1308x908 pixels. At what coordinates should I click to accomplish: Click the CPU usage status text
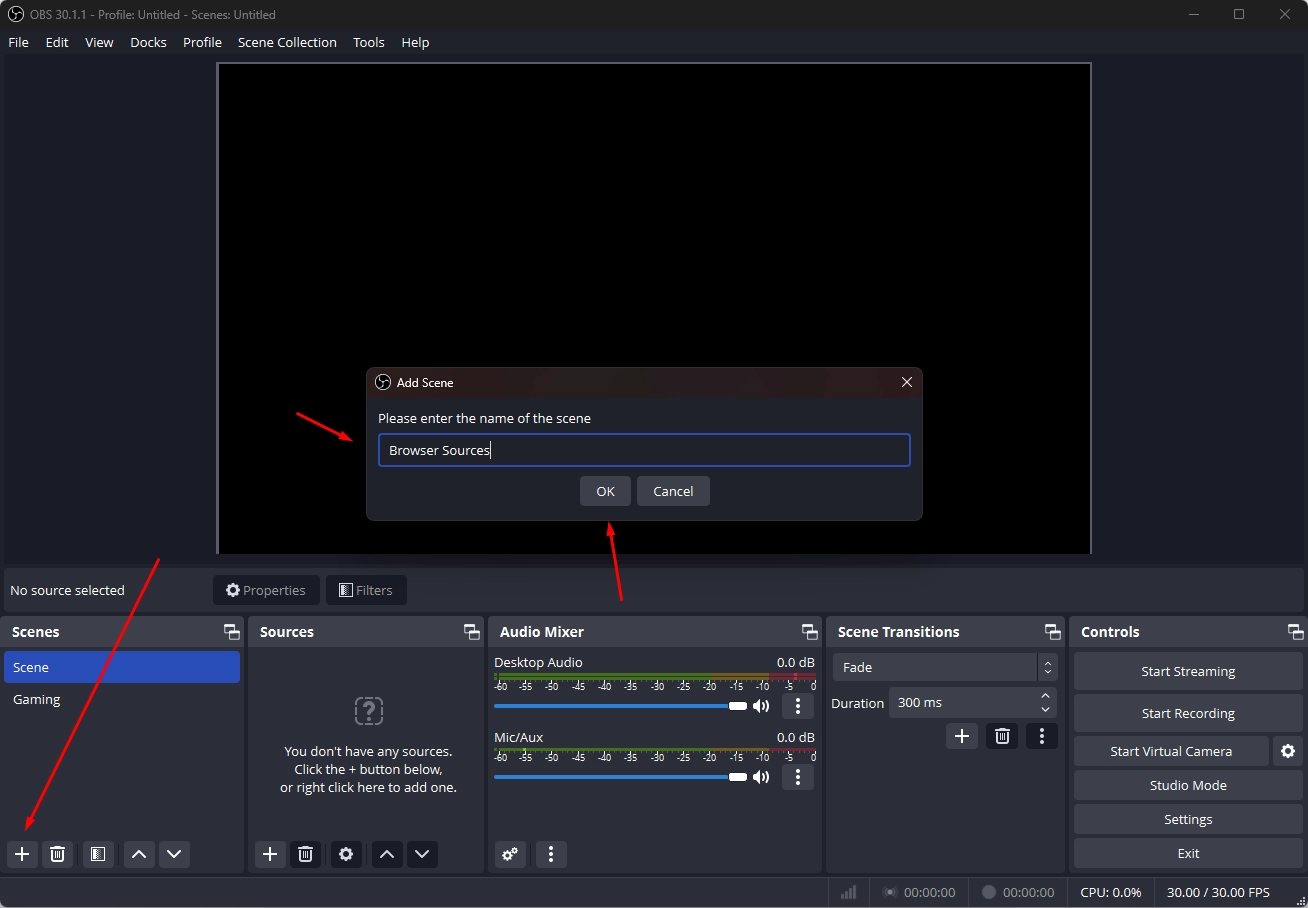(1111, 892)
